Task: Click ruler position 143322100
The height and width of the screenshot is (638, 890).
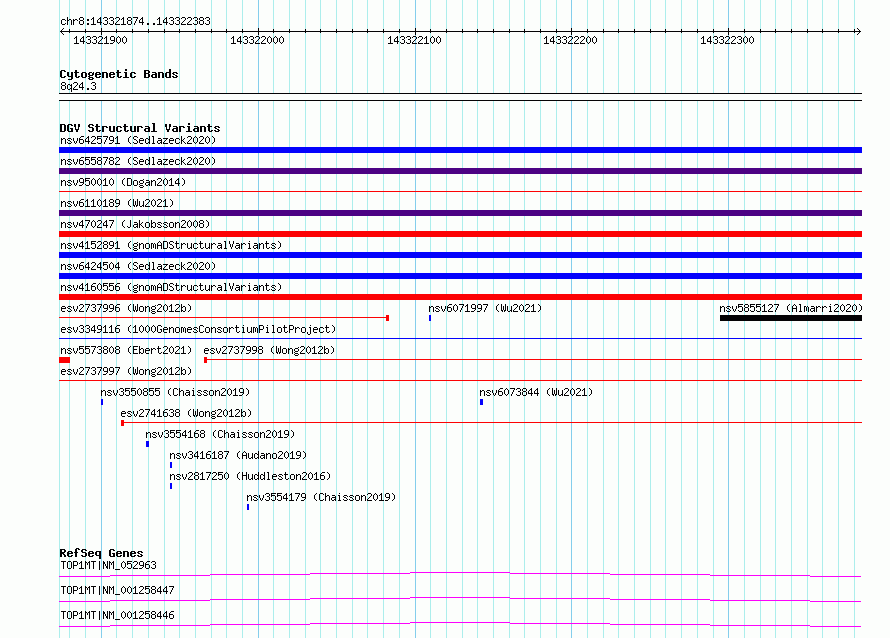Action: 414,40
